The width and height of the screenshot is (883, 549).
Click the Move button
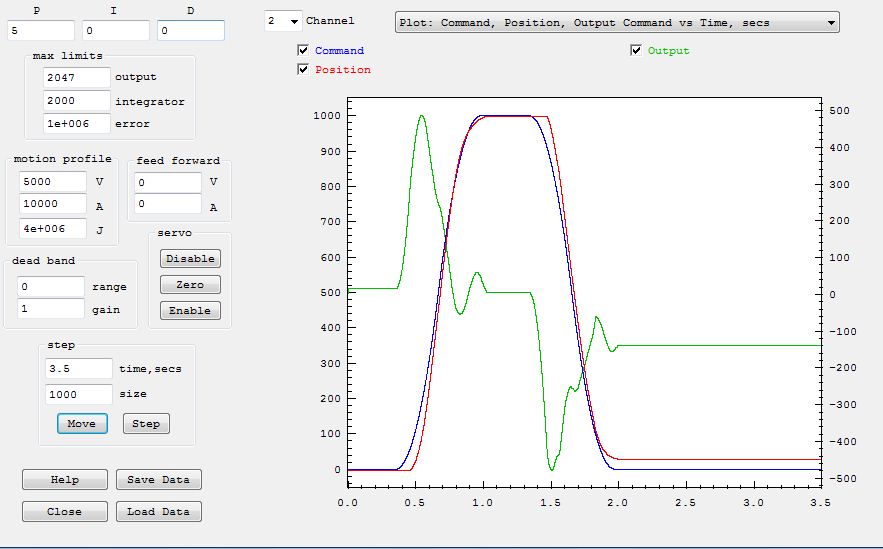point(81,424)
